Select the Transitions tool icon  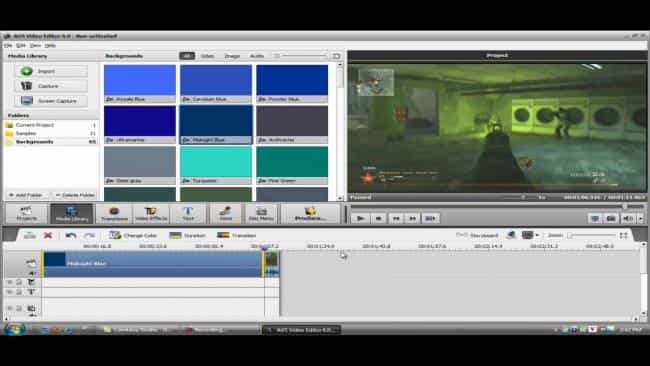114,214
